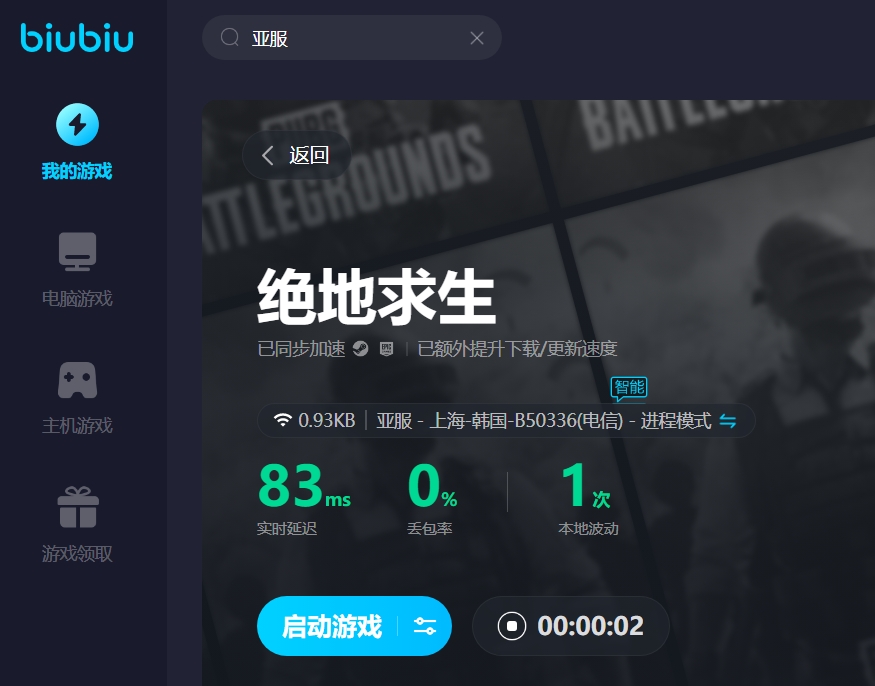Image resolution: width=875 pixels, height=686 pixels.
Task: Stop acceleration with the stop button
Action: pos(512,626)
